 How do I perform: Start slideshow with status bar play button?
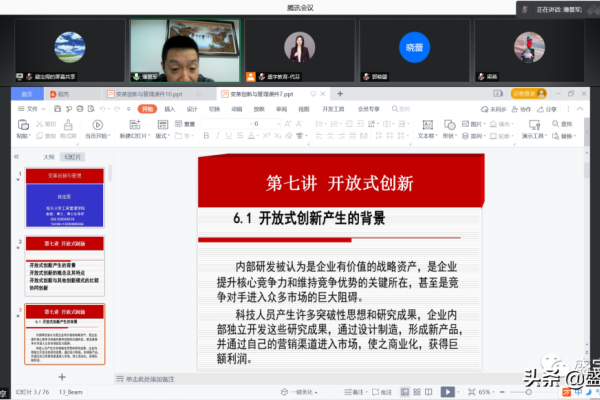tap(448, 392)
